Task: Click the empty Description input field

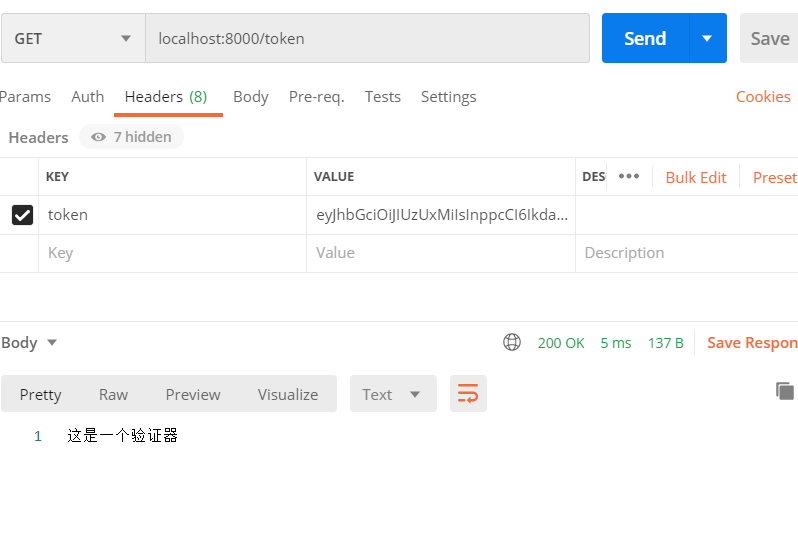Action: (687, 253)
